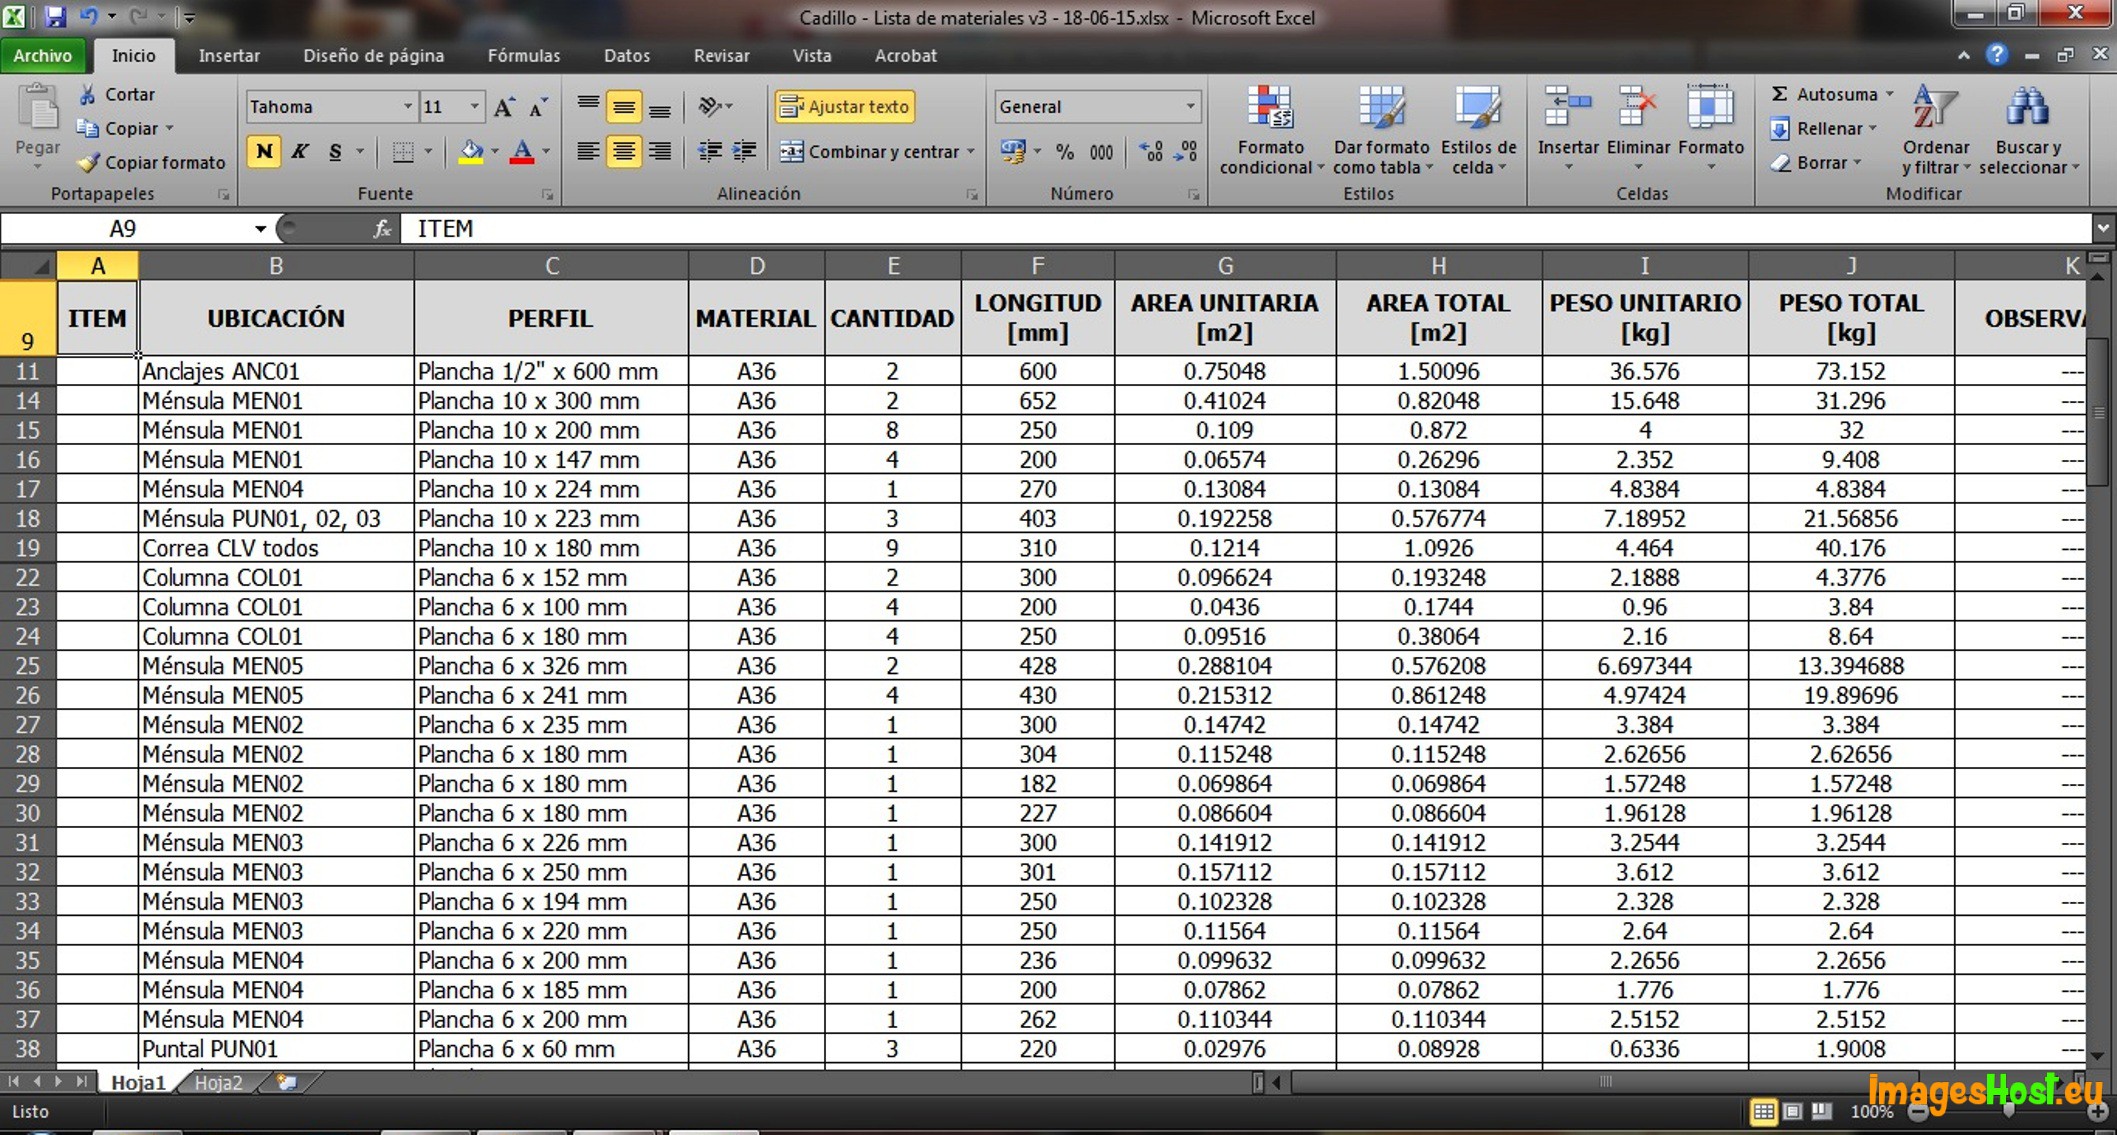Open the fill color yellow swatch
Screen dimensions: 2117x1135
[x=471, y=152]
